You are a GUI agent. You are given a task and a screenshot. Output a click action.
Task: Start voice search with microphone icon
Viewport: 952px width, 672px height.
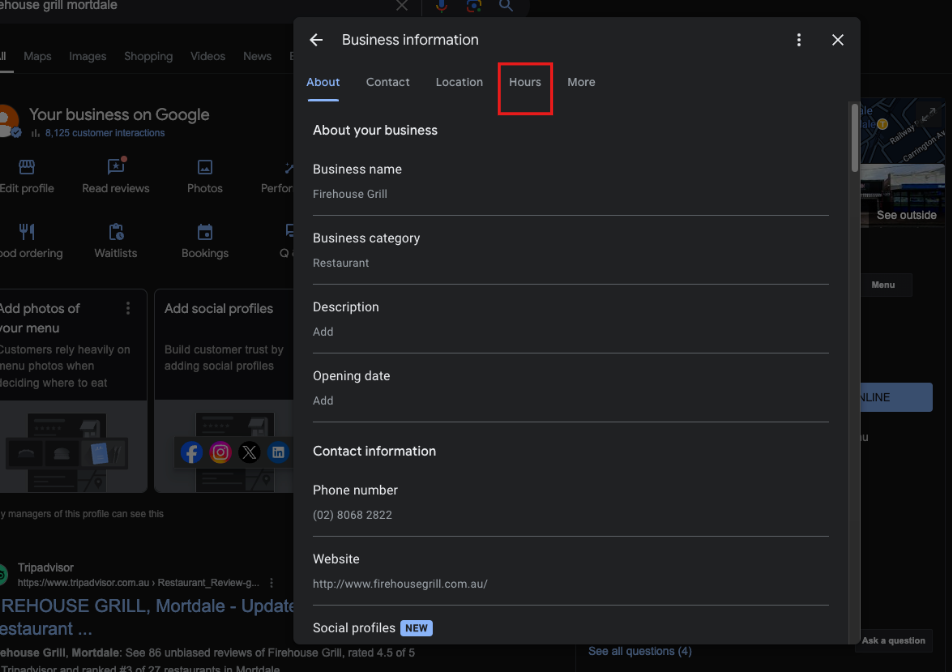[x=441, y=5]
